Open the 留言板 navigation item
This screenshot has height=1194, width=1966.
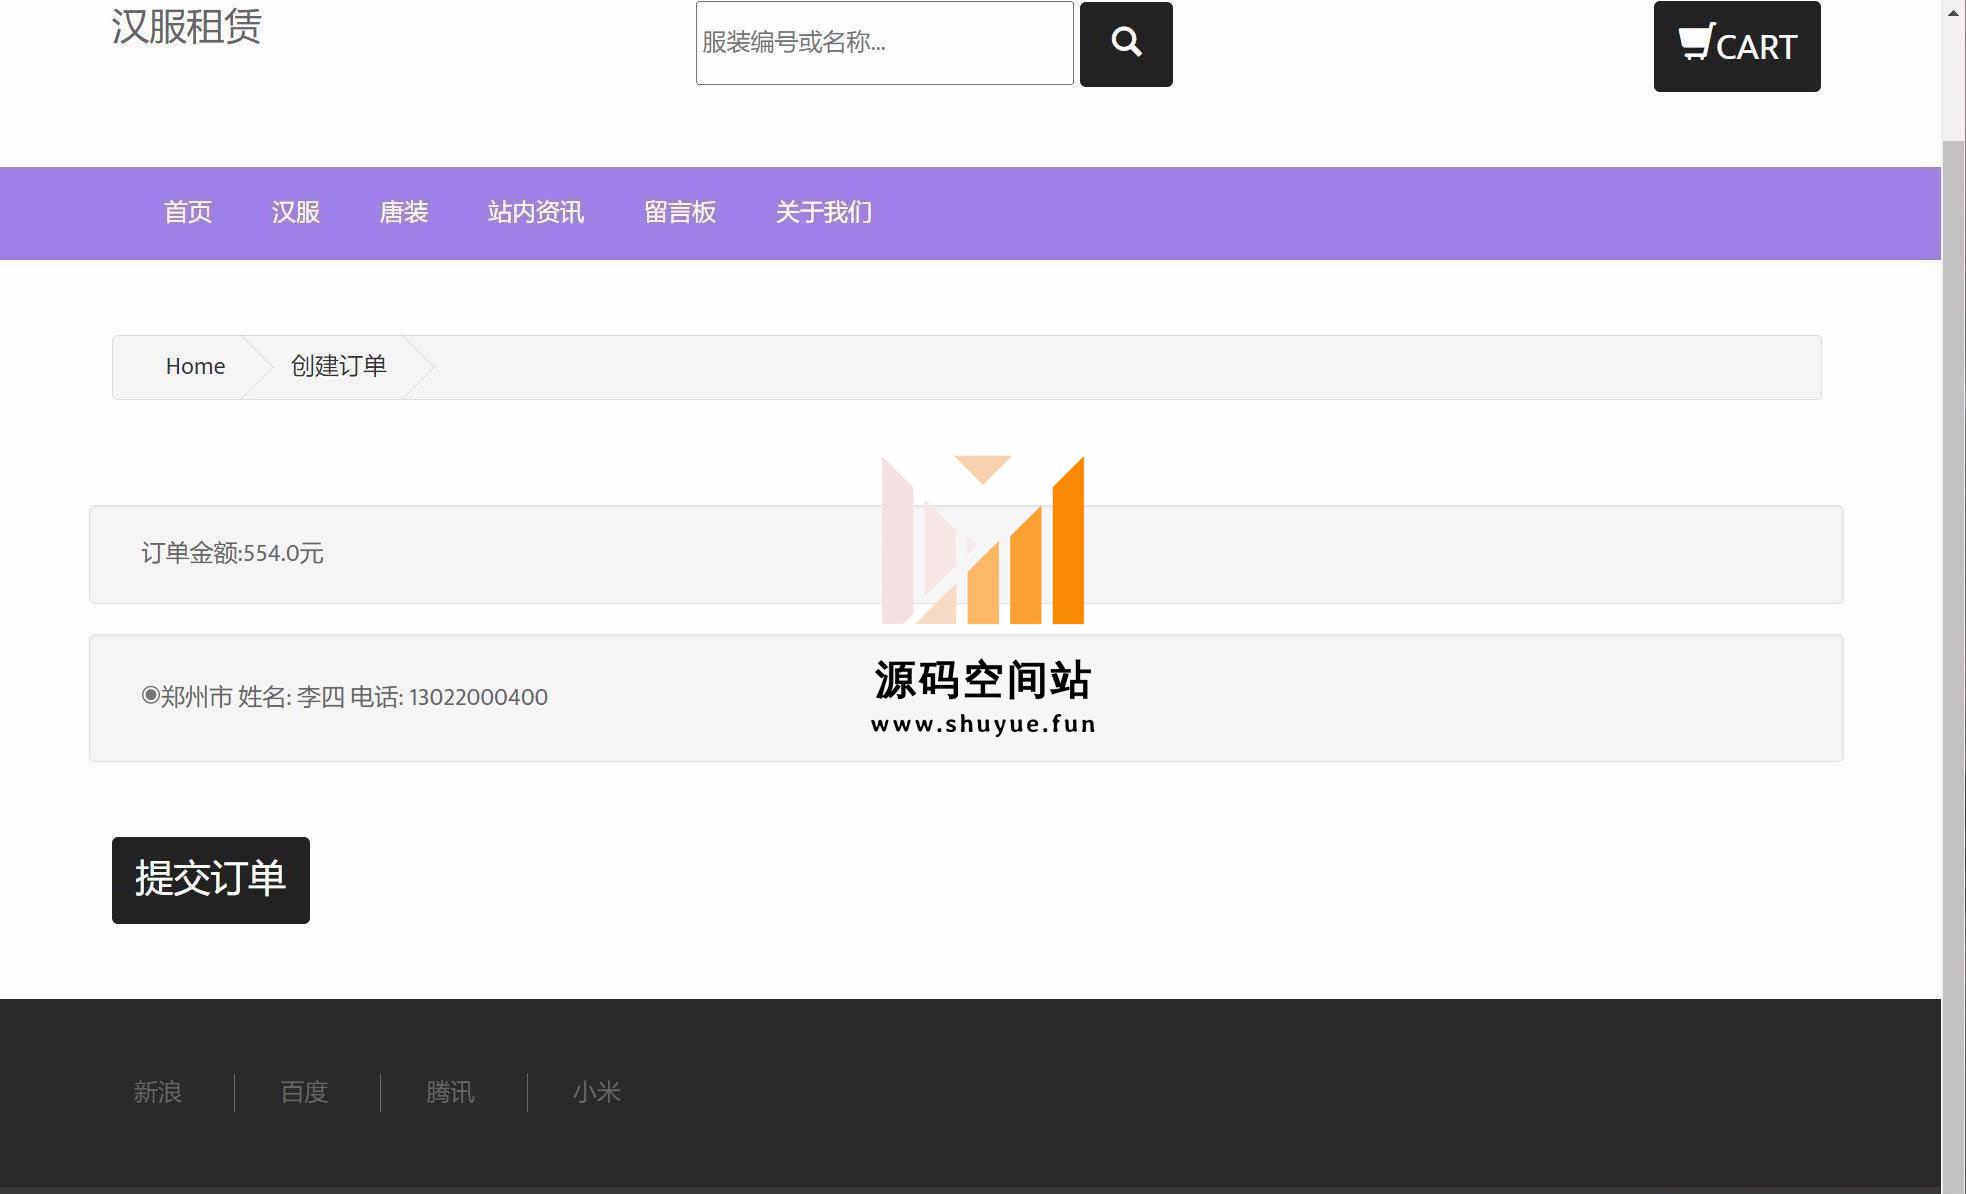(680, 213)
